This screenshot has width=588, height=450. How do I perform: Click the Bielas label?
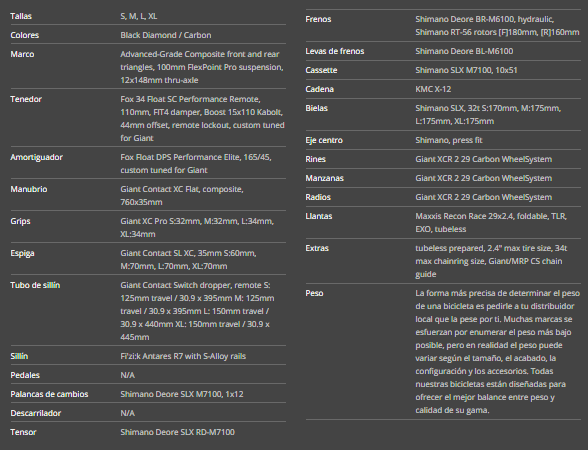coord(316,108)
